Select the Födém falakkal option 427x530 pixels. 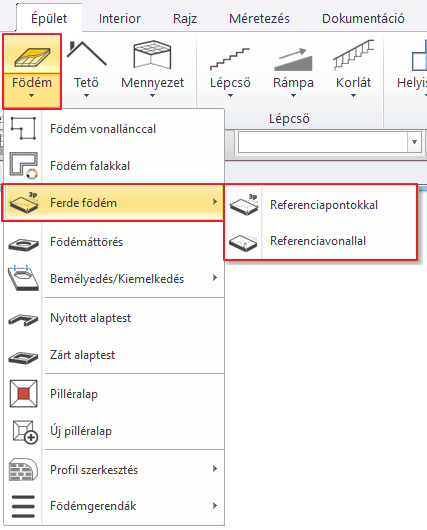pos(114,166)
